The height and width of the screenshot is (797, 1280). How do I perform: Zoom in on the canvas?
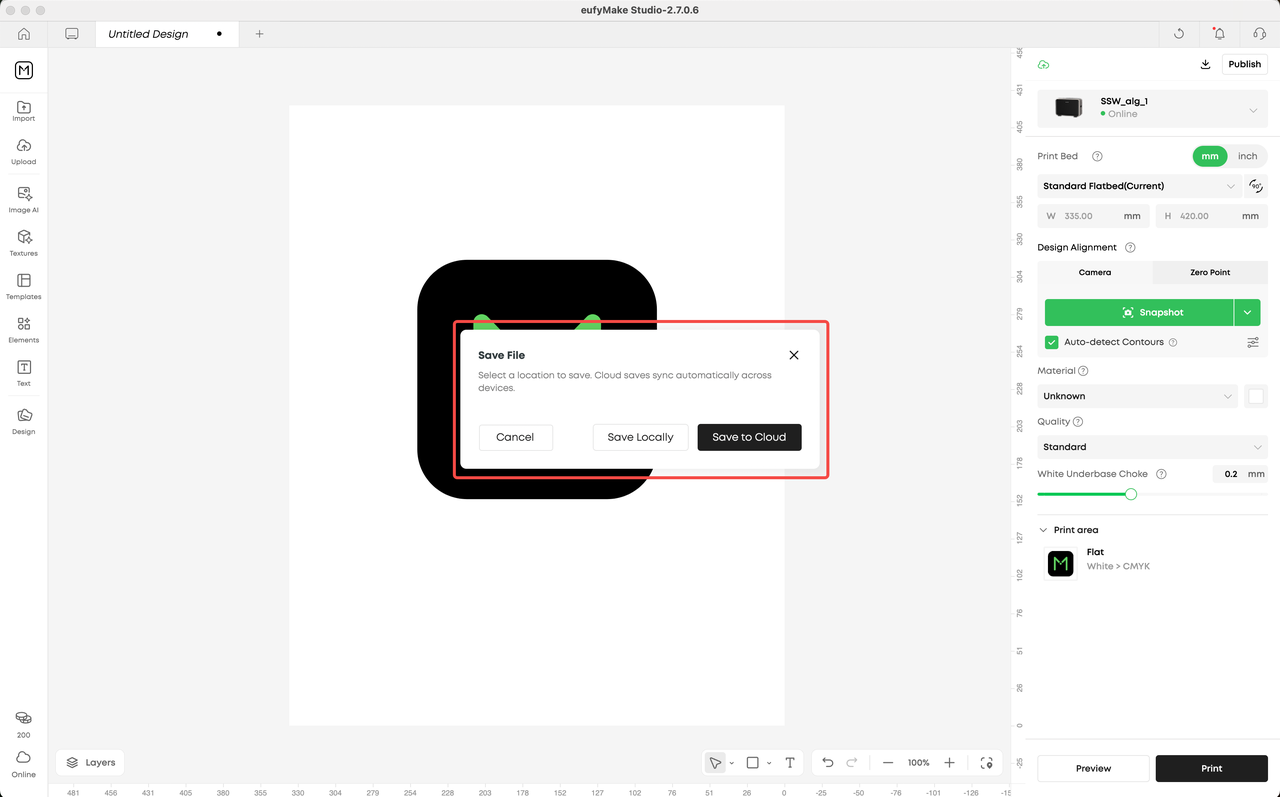point(950,763)
